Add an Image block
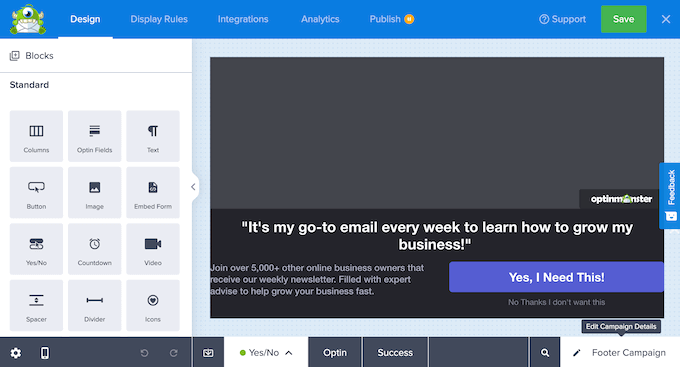This screenshot has width=680, height=367. [x=95, y=193]
